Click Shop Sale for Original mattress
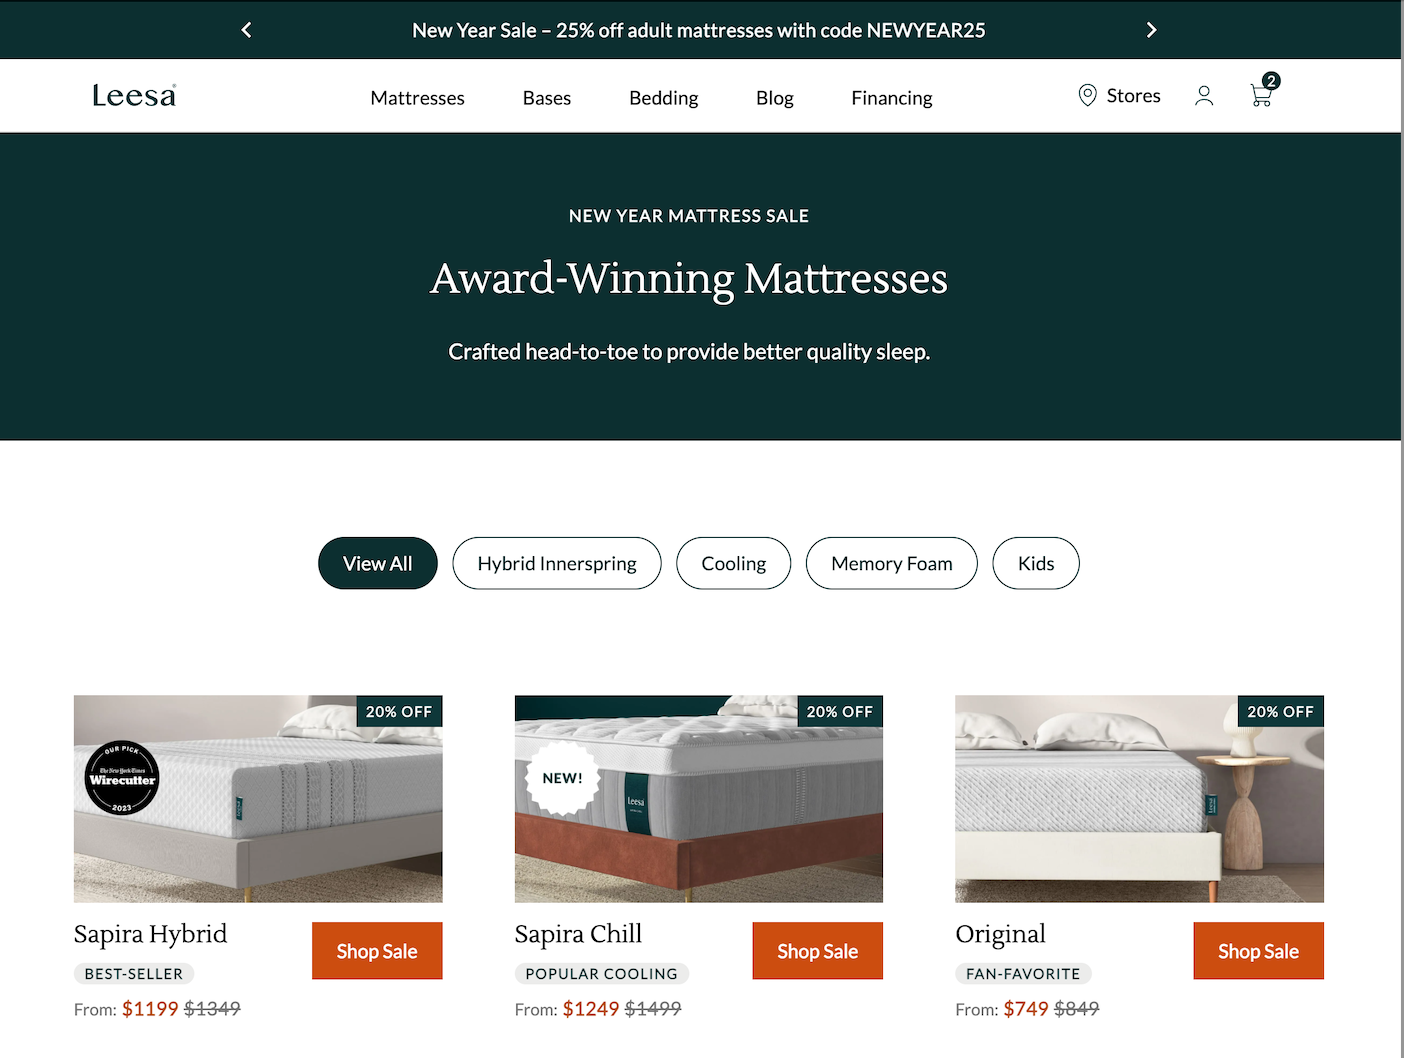 (x=1259, y=951)
